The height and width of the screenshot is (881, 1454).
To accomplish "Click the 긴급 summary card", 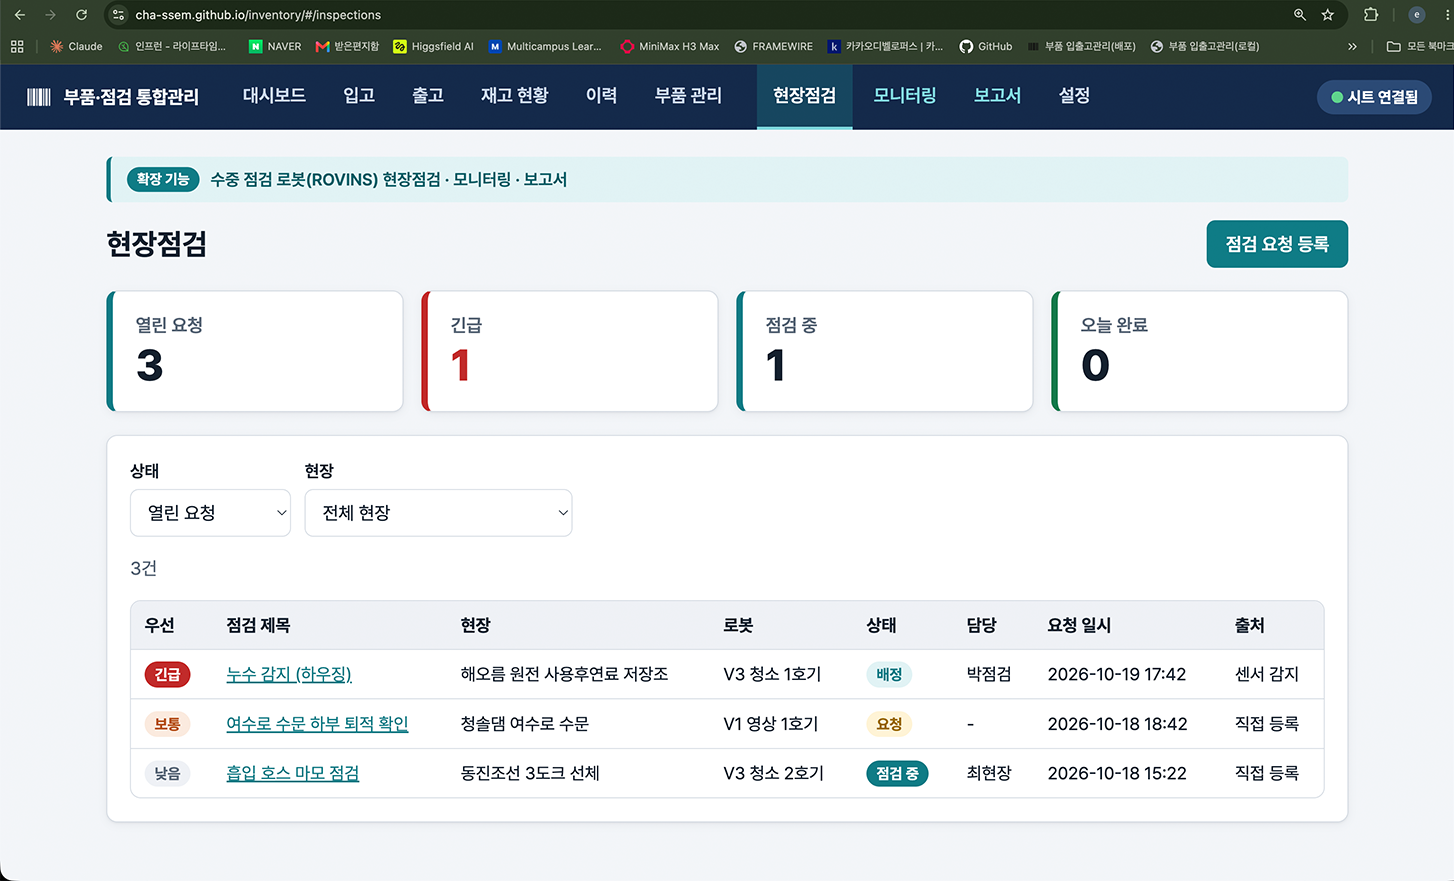I will 570,351.
